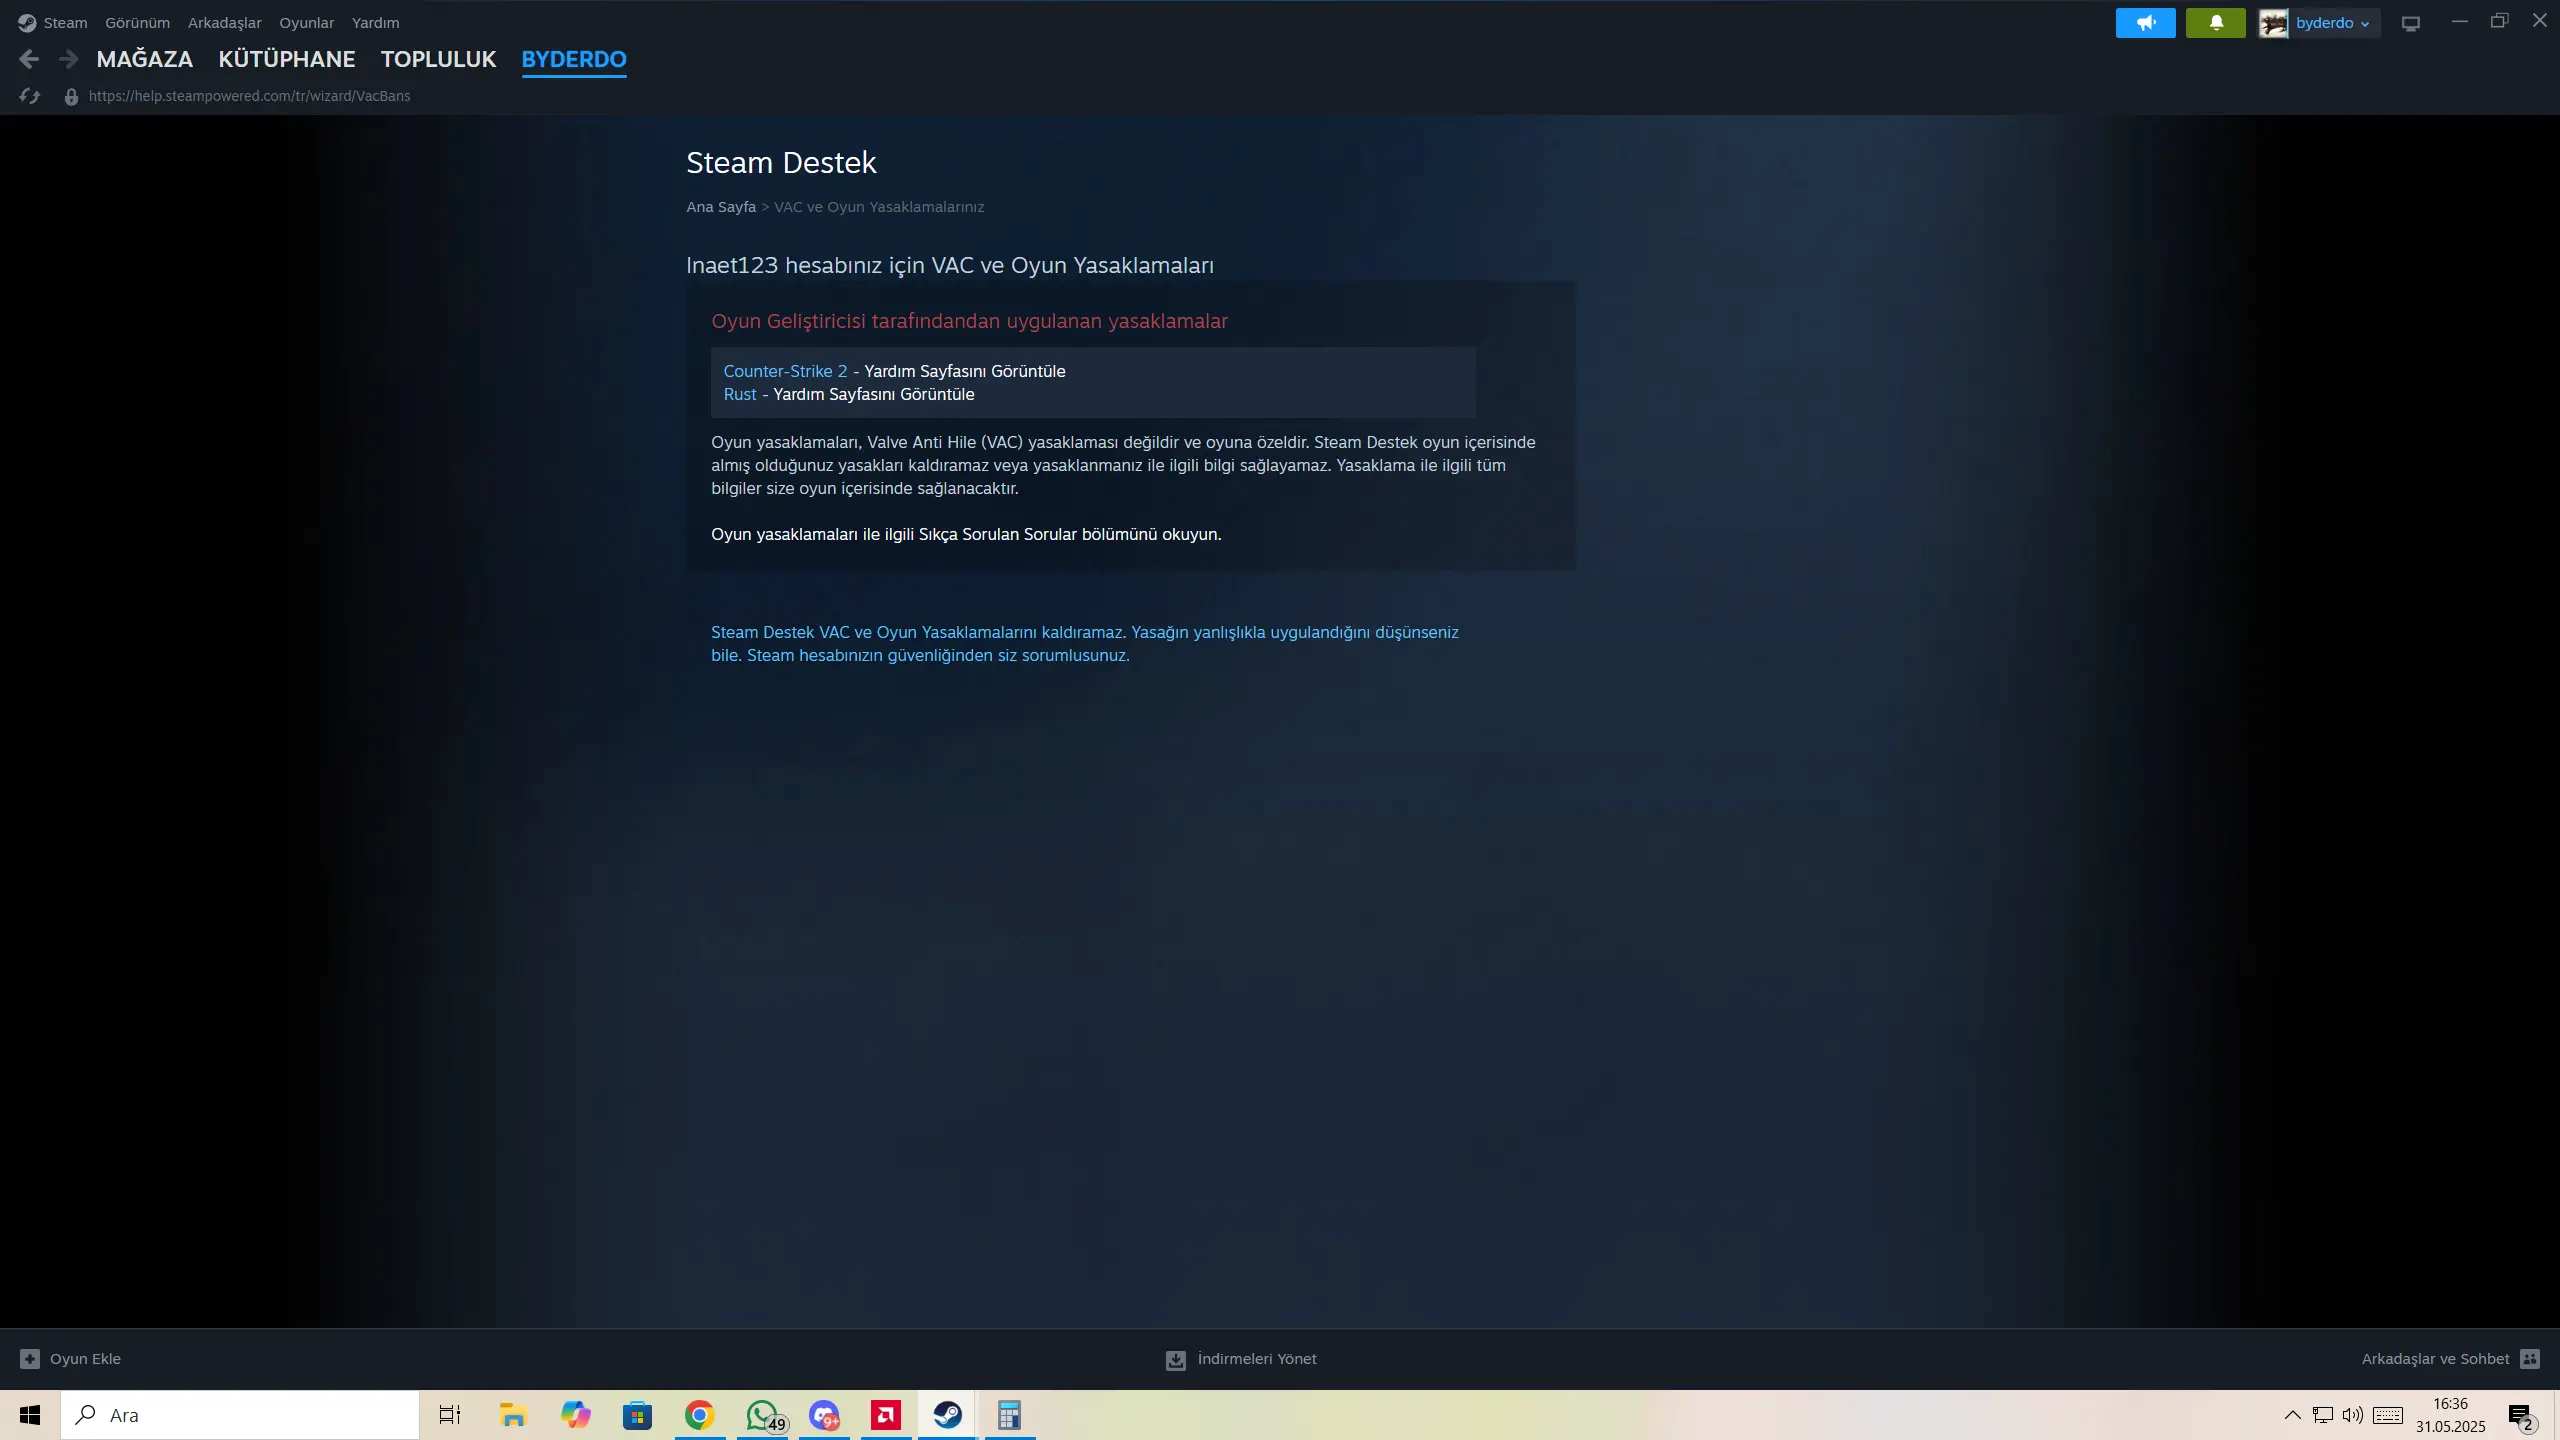
Task: Switch to the KÜTÜPHANE tab
Action: [x=287, y=59]
